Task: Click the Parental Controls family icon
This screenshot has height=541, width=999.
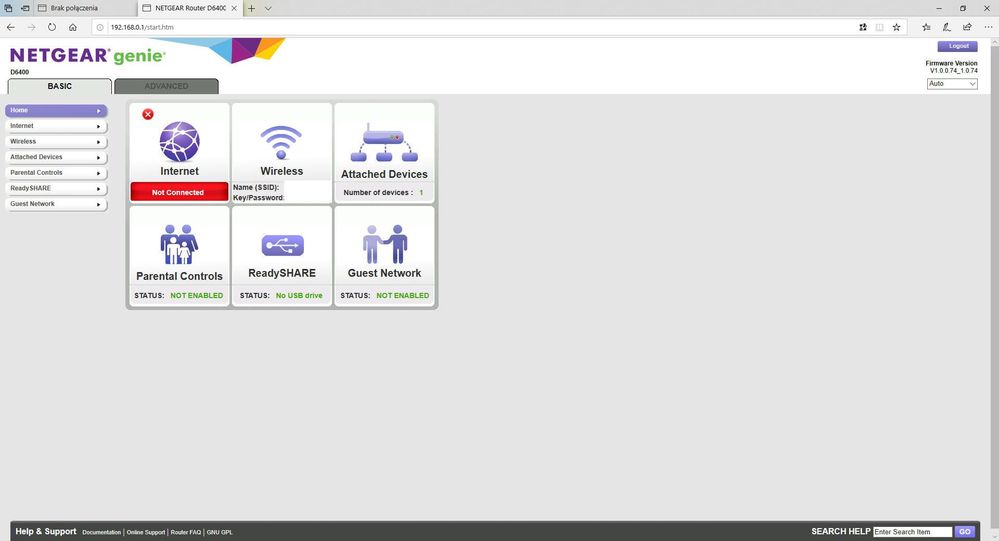Action: pyautogui.click(x=179, y=244)
